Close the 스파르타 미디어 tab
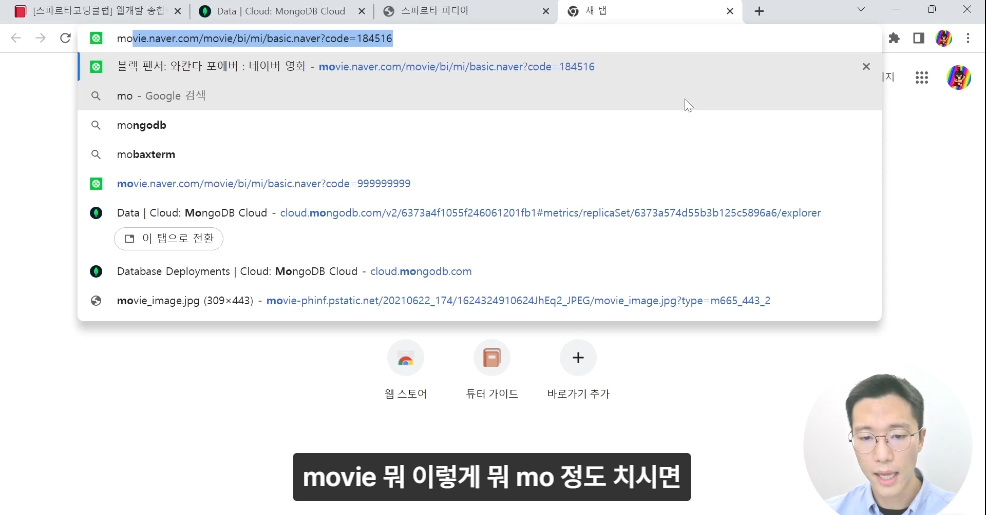This screenshot has width=986, height=515. pyautogui.click(x=546, y=11)
